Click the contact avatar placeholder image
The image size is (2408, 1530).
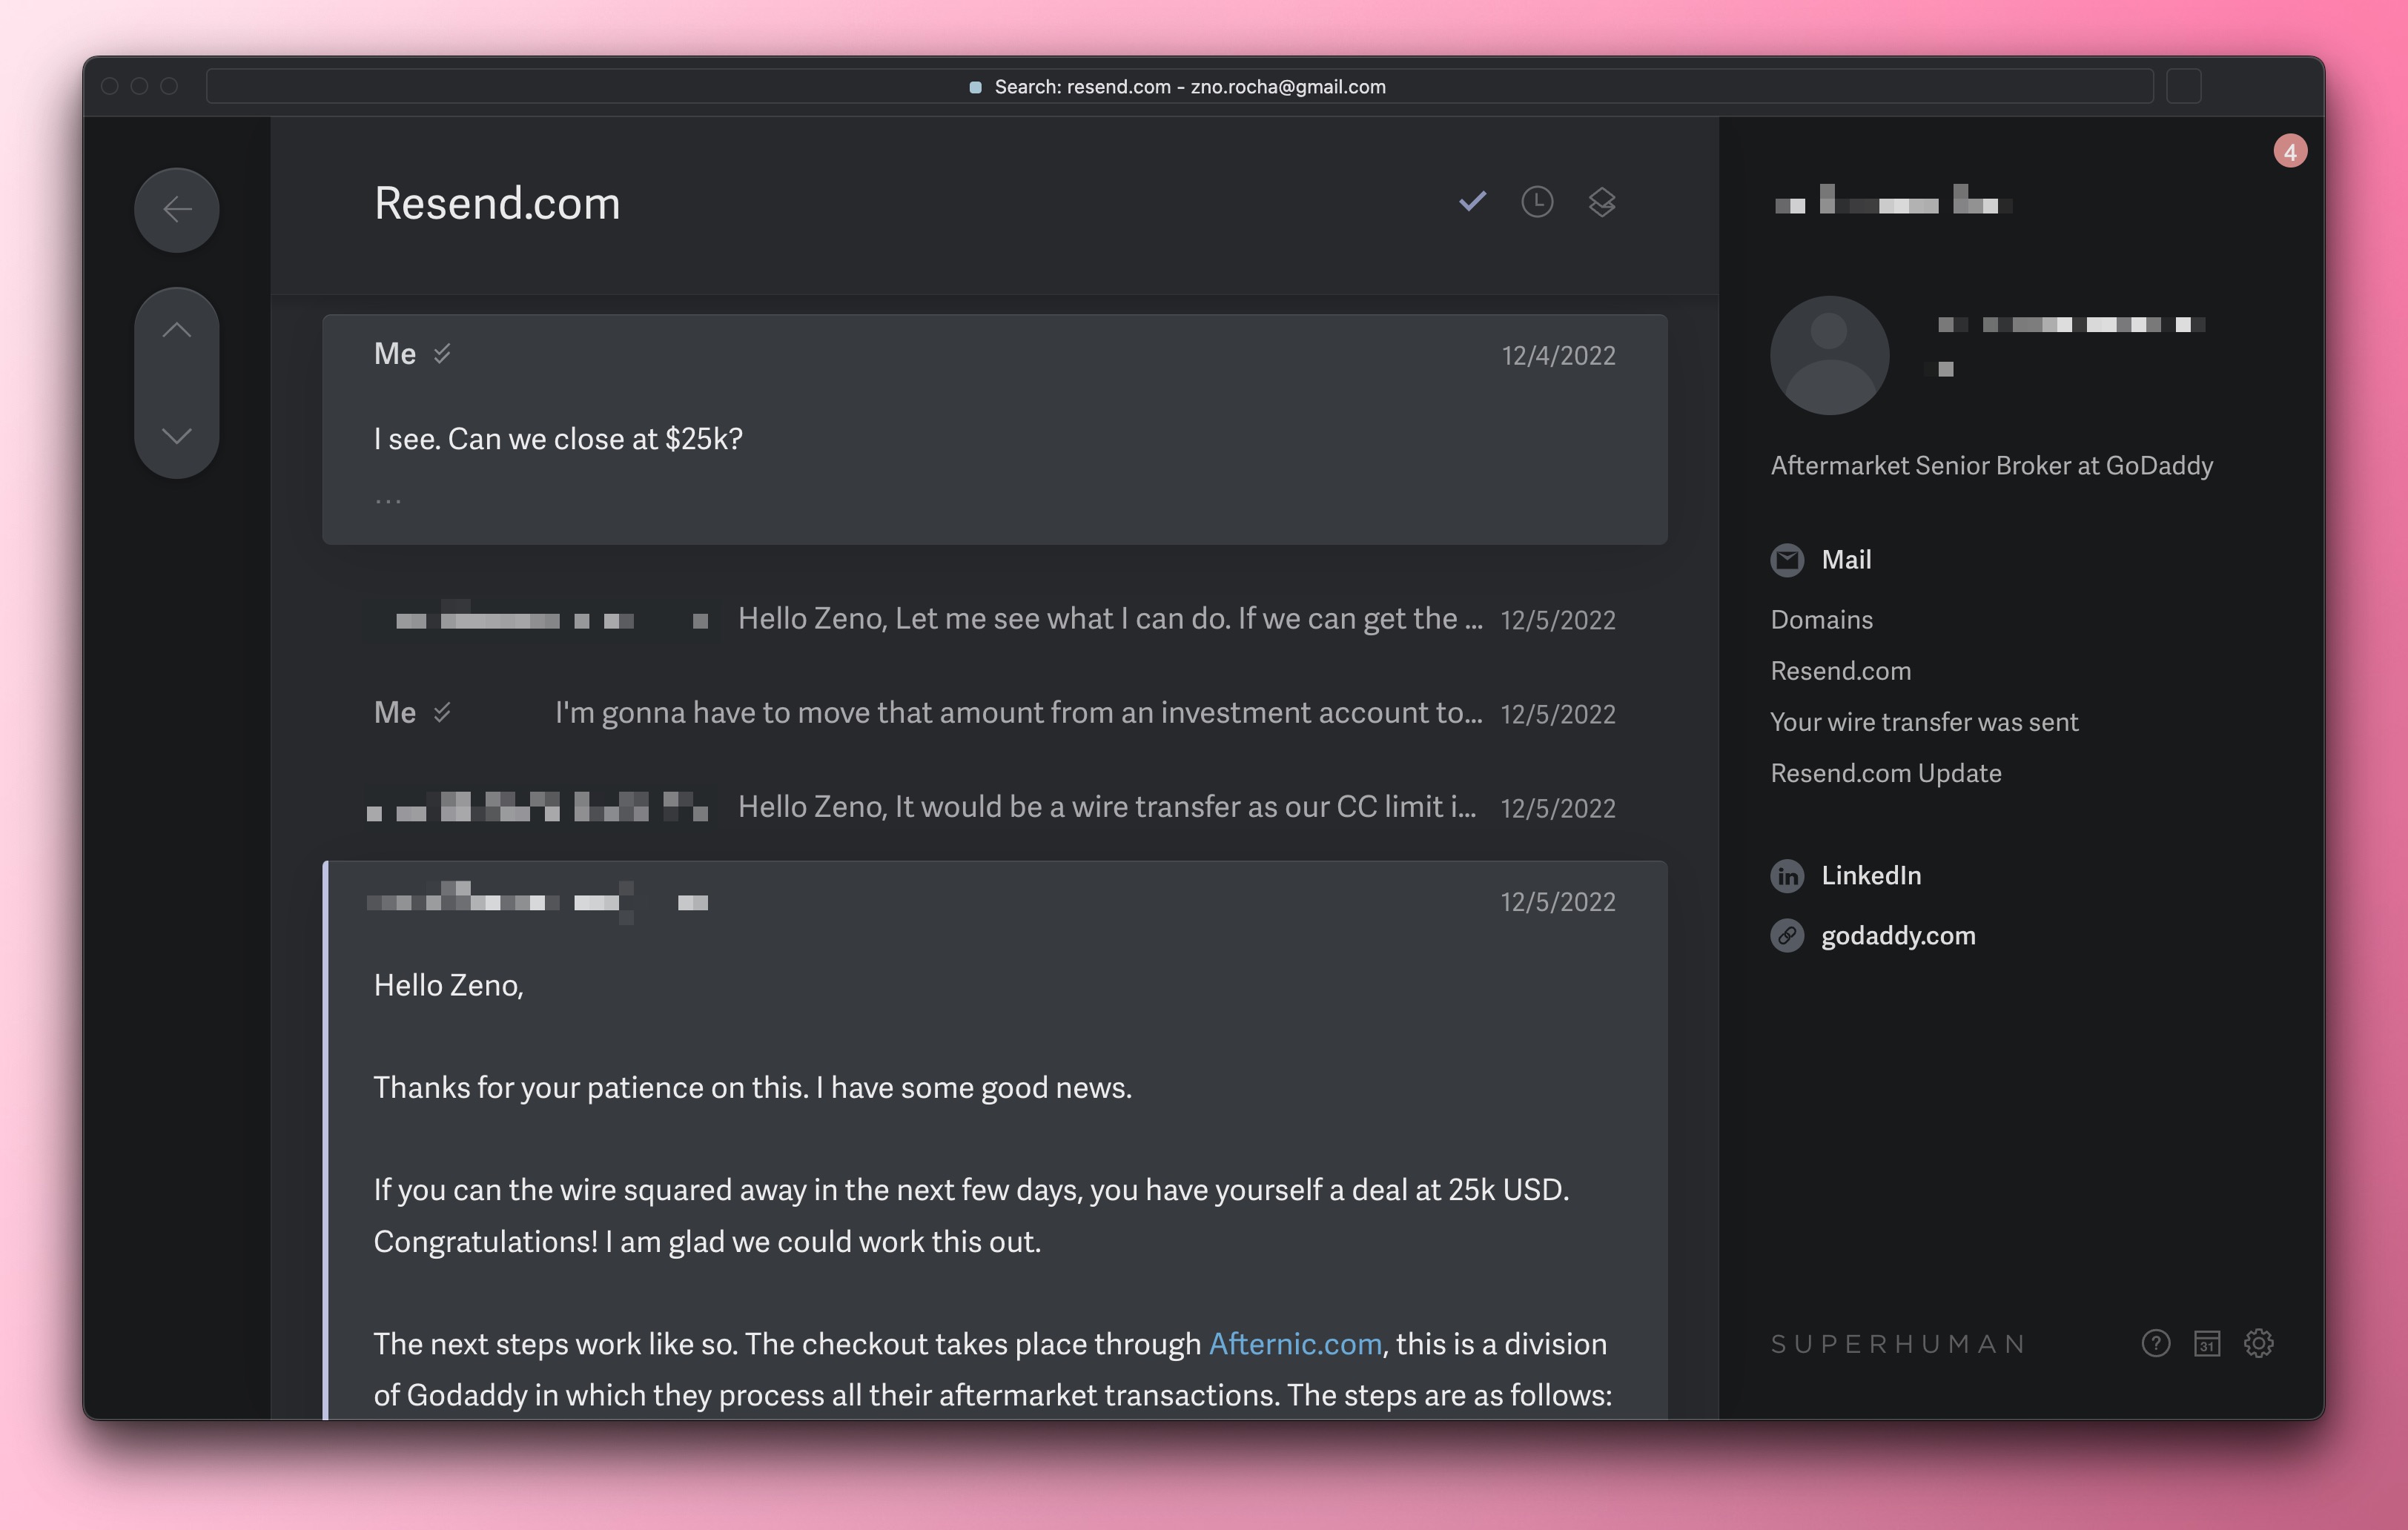point(1829,355)
